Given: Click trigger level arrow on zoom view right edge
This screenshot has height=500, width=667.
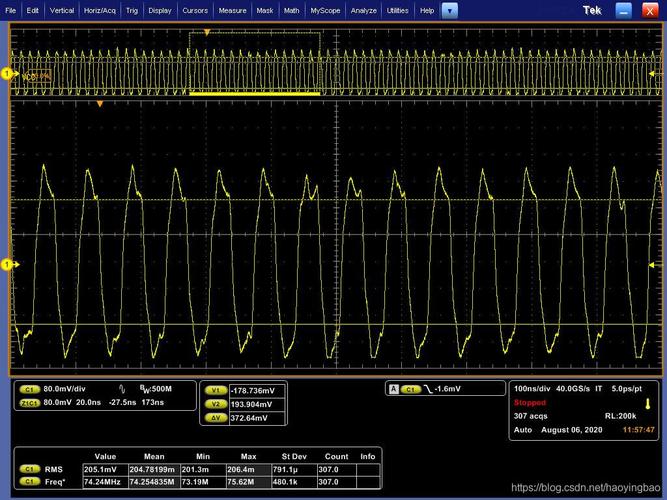Looking at the screenshot, I should click(654, 265).
